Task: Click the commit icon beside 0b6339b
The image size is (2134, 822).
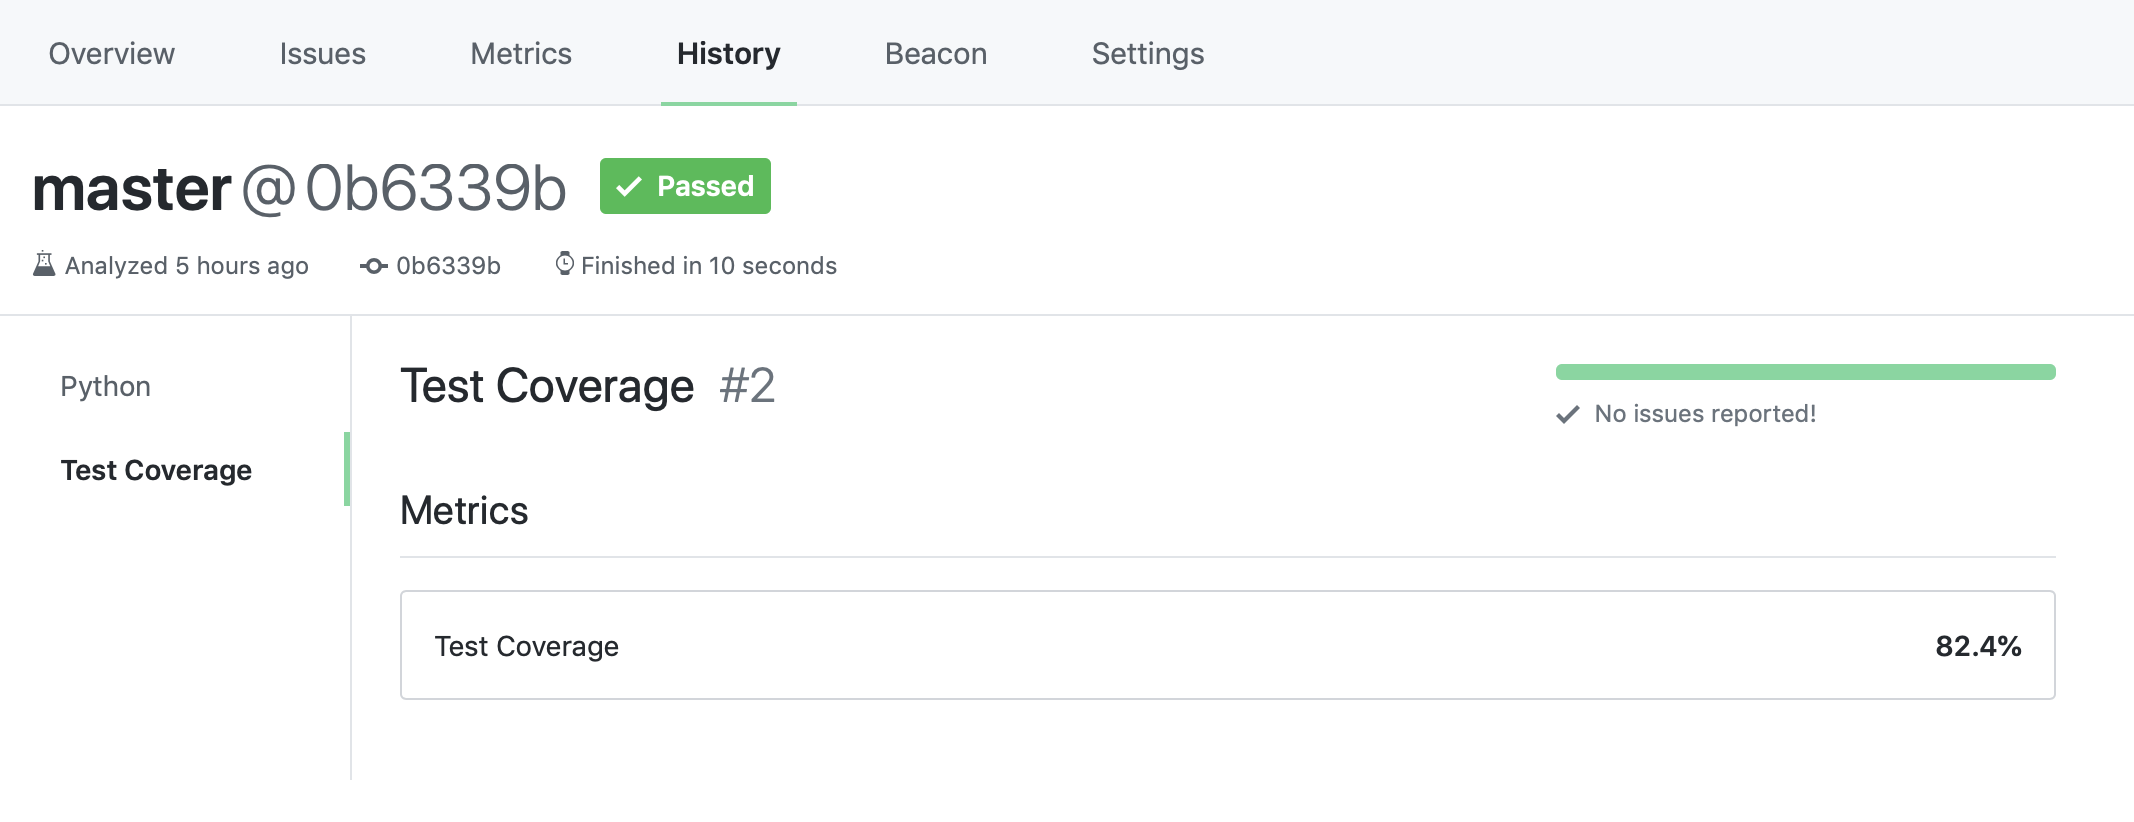Action: pos(371,265)
